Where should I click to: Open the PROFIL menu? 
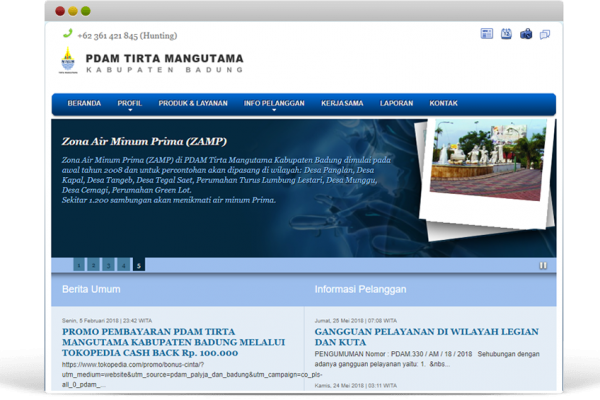130,103
